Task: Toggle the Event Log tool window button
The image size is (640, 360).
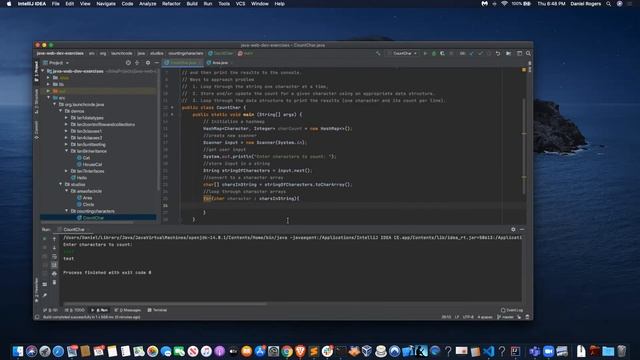Action: click(x=512, y=310)
